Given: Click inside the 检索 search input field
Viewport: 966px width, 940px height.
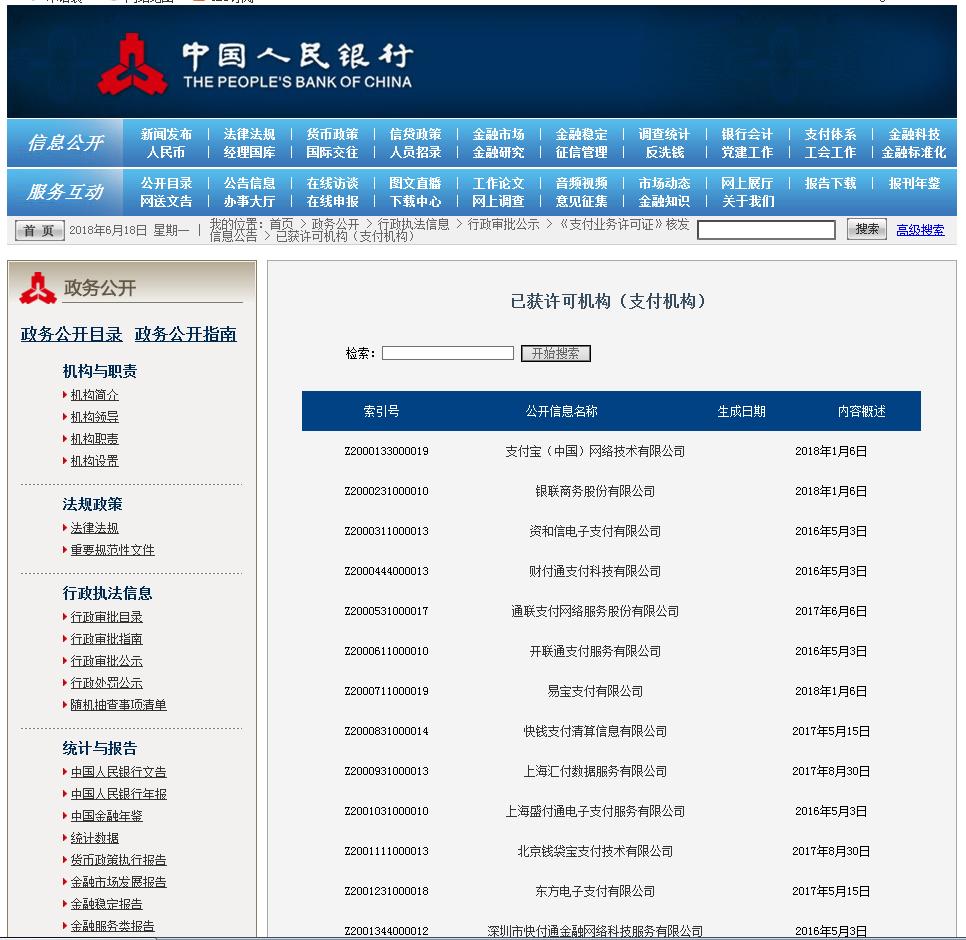Looking at the screenshot, I should [447, 352].
